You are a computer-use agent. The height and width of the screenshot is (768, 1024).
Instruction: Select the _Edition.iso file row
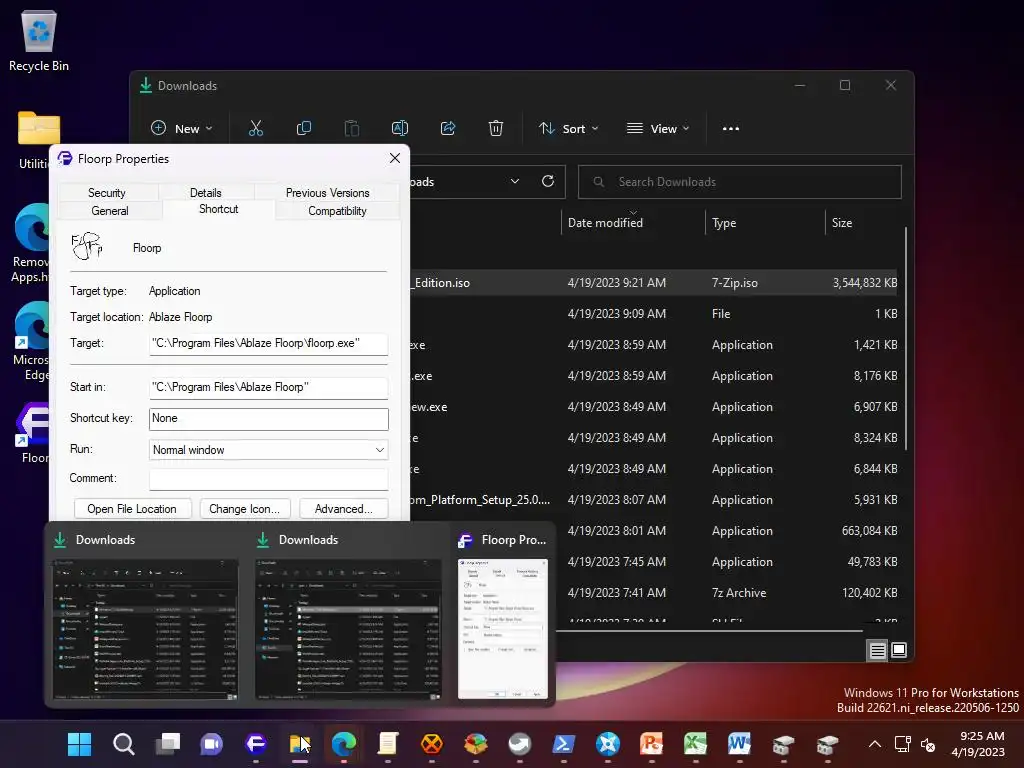point(653,283)
